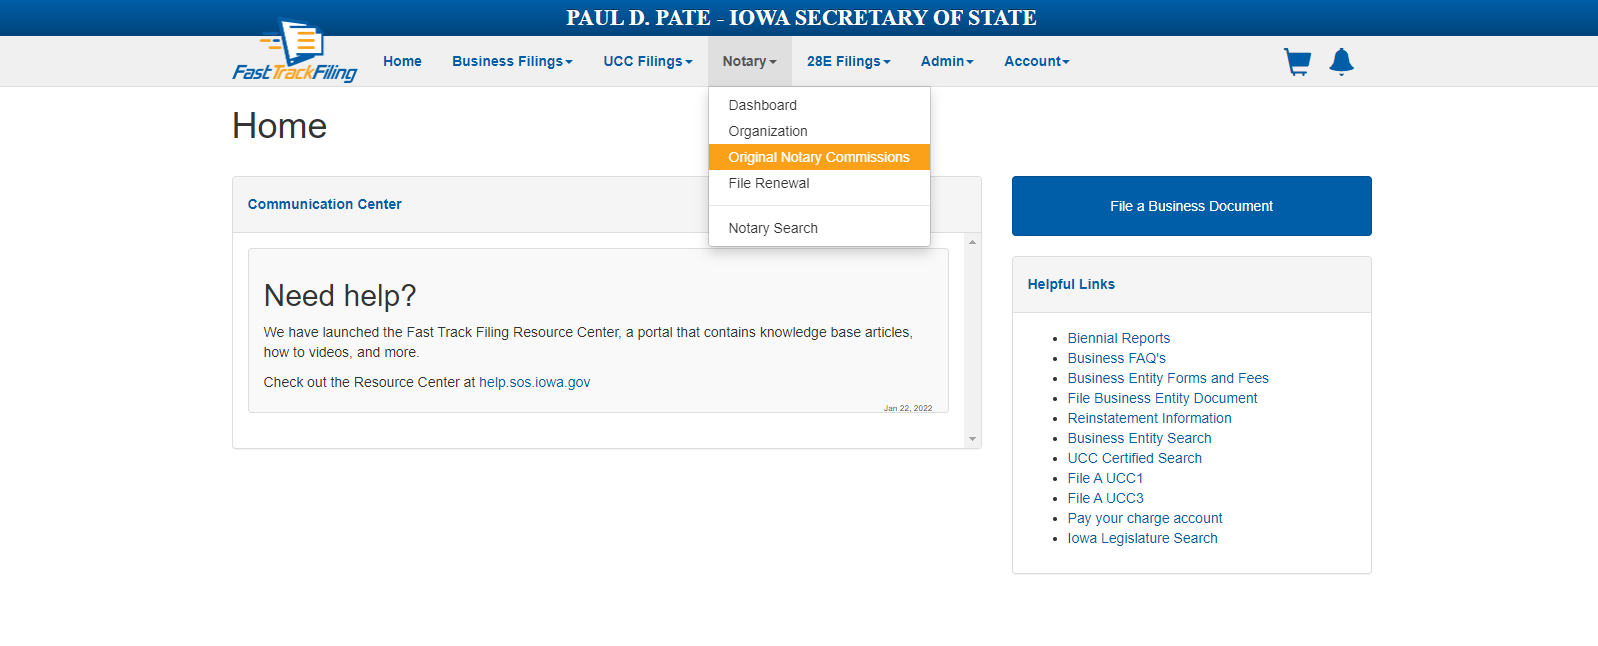1598x646 pixels.
Task: Go to the Home nav link
Action: coord(402,61)
